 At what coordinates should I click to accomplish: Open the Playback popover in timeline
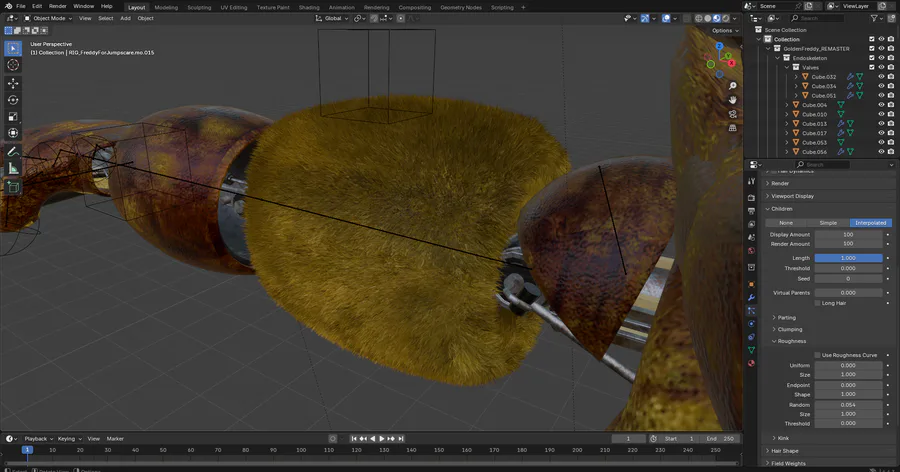(38, 439)
